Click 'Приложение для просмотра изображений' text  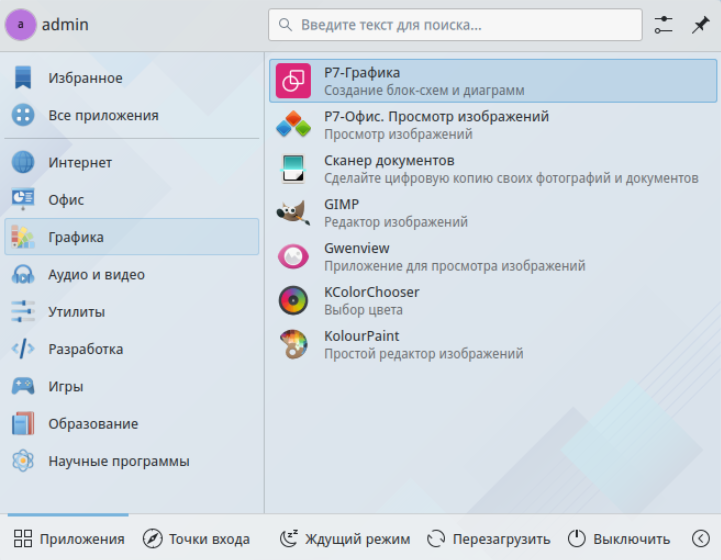click(x=454, y=266)
